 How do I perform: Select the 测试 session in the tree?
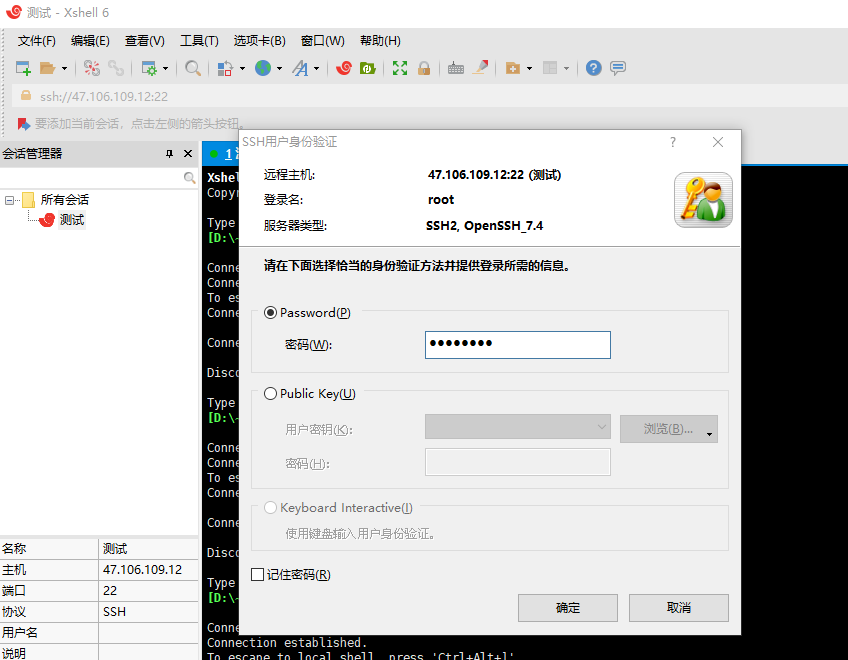71,220
